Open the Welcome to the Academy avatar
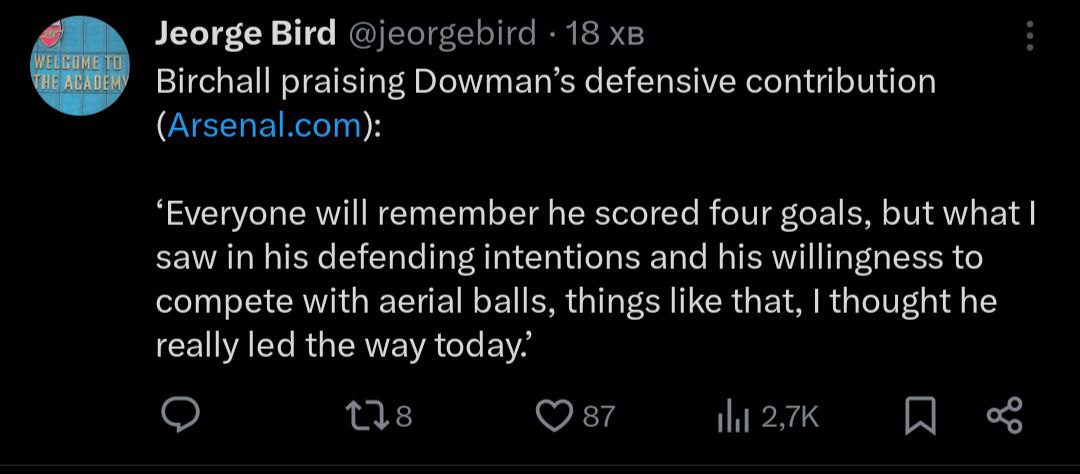The width and height of the screenshot is (1080, 474). tap(82, 68)
